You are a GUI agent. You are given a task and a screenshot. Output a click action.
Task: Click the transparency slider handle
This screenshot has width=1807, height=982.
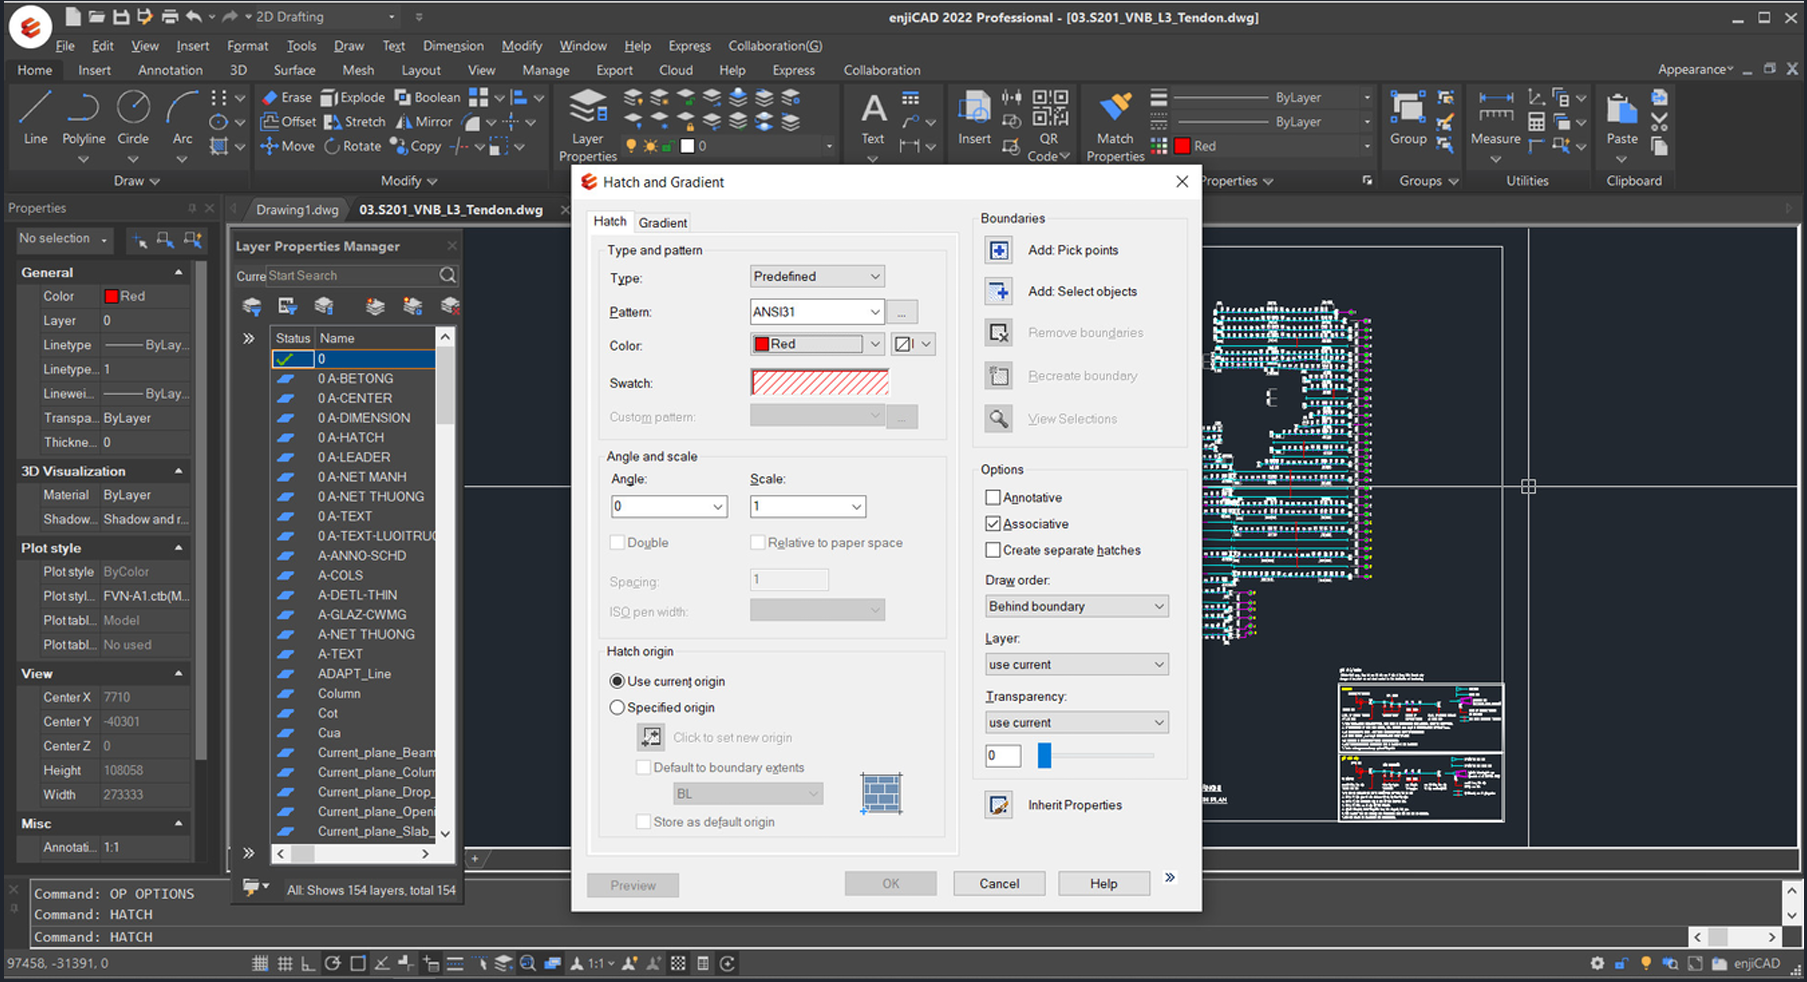tap(1044, 756)
